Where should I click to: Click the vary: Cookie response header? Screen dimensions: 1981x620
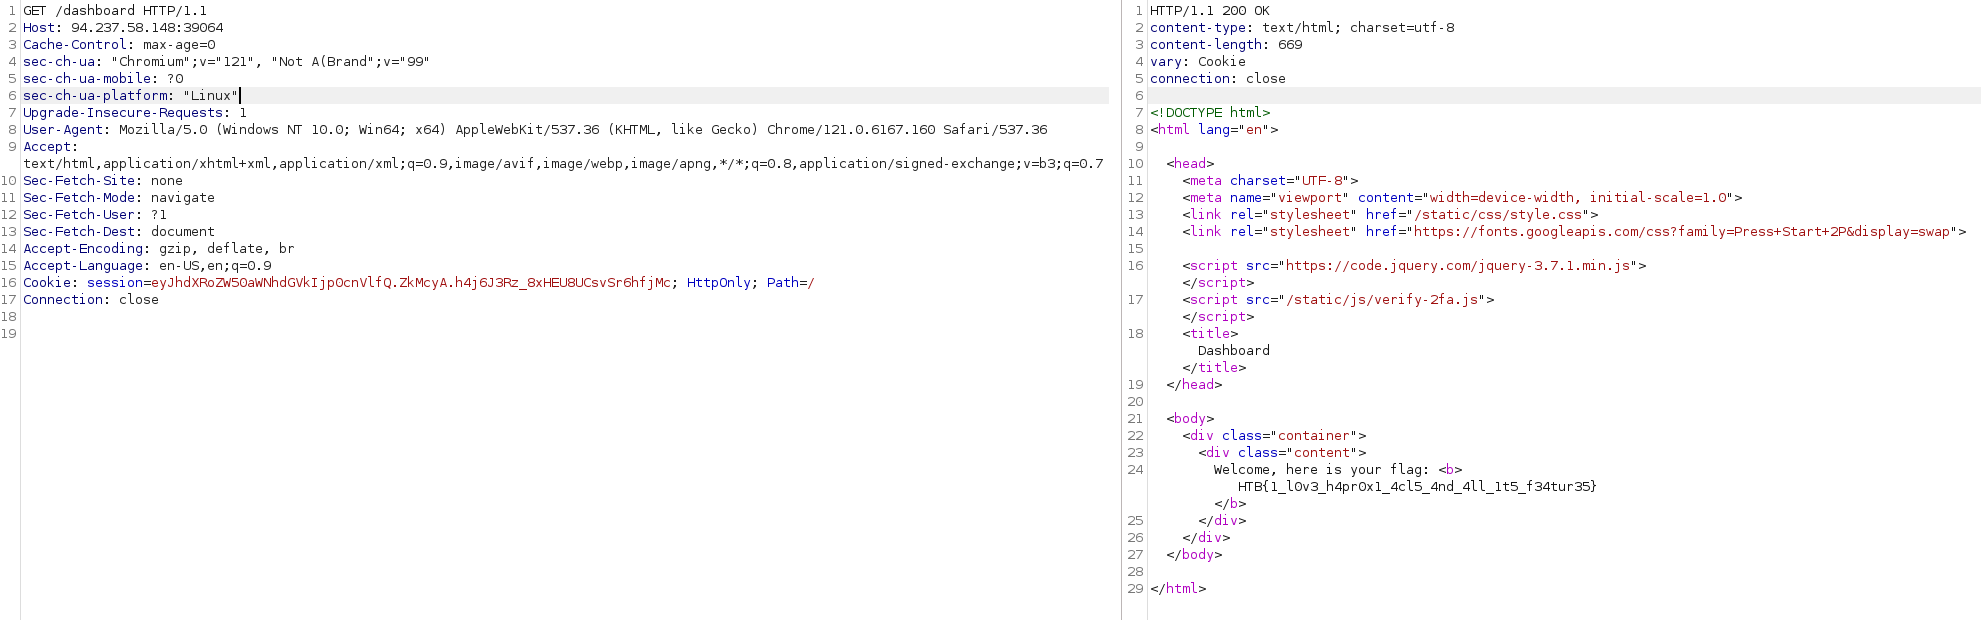click(1198, 62)
